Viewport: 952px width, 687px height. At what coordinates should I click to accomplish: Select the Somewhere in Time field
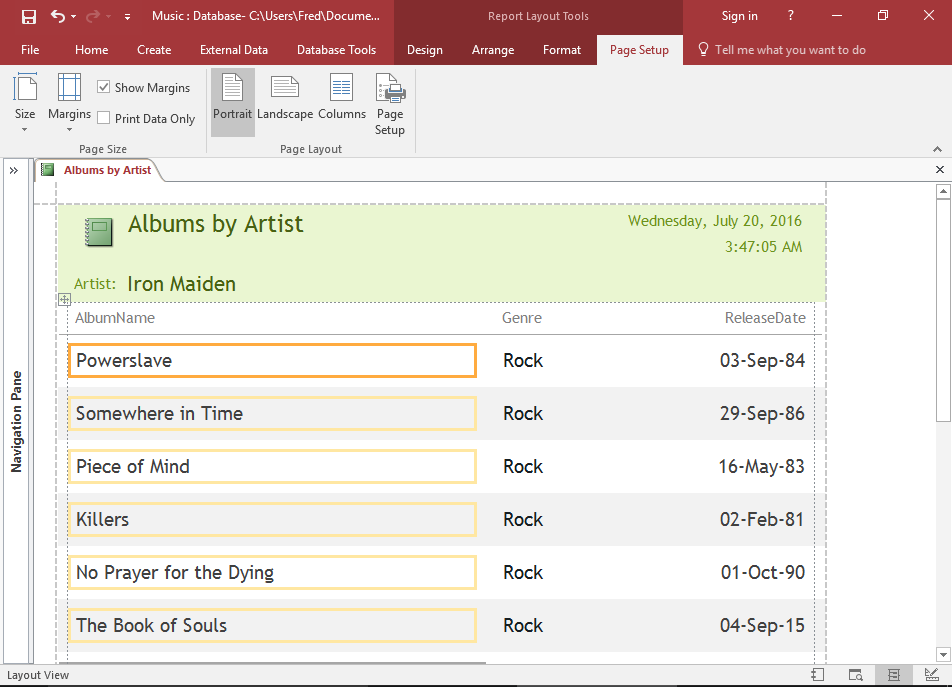click(272, 413)
